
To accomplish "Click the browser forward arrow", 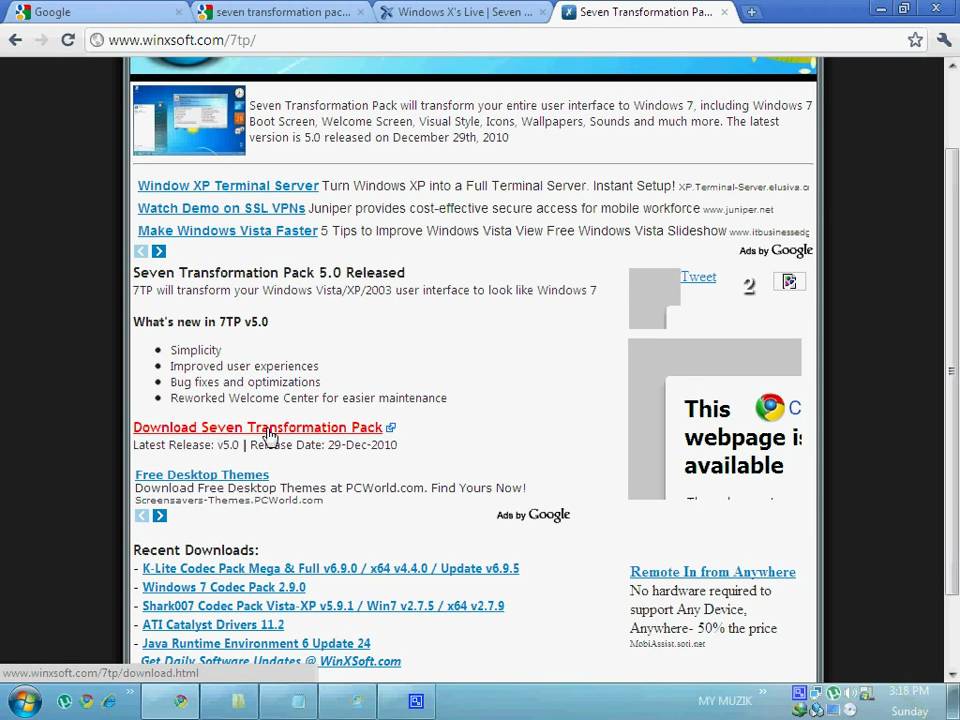I will point(41,40).
